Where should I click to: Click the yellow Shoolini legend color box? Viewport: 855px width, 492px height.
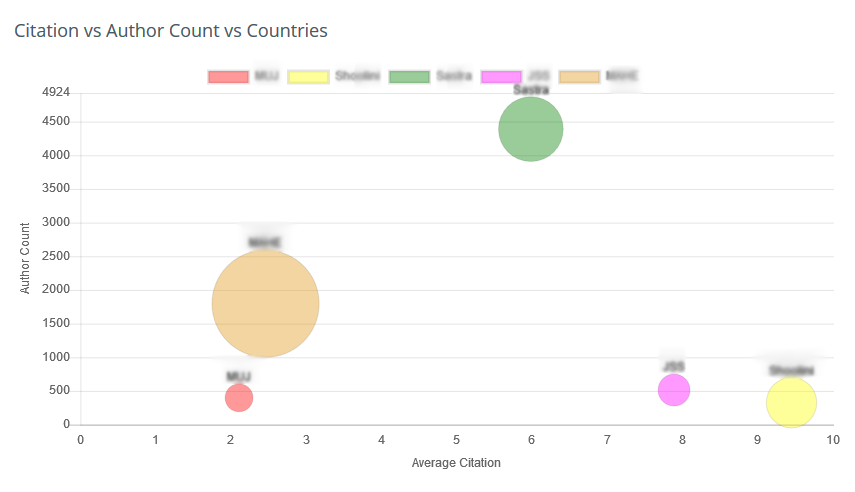pos(307,77)
